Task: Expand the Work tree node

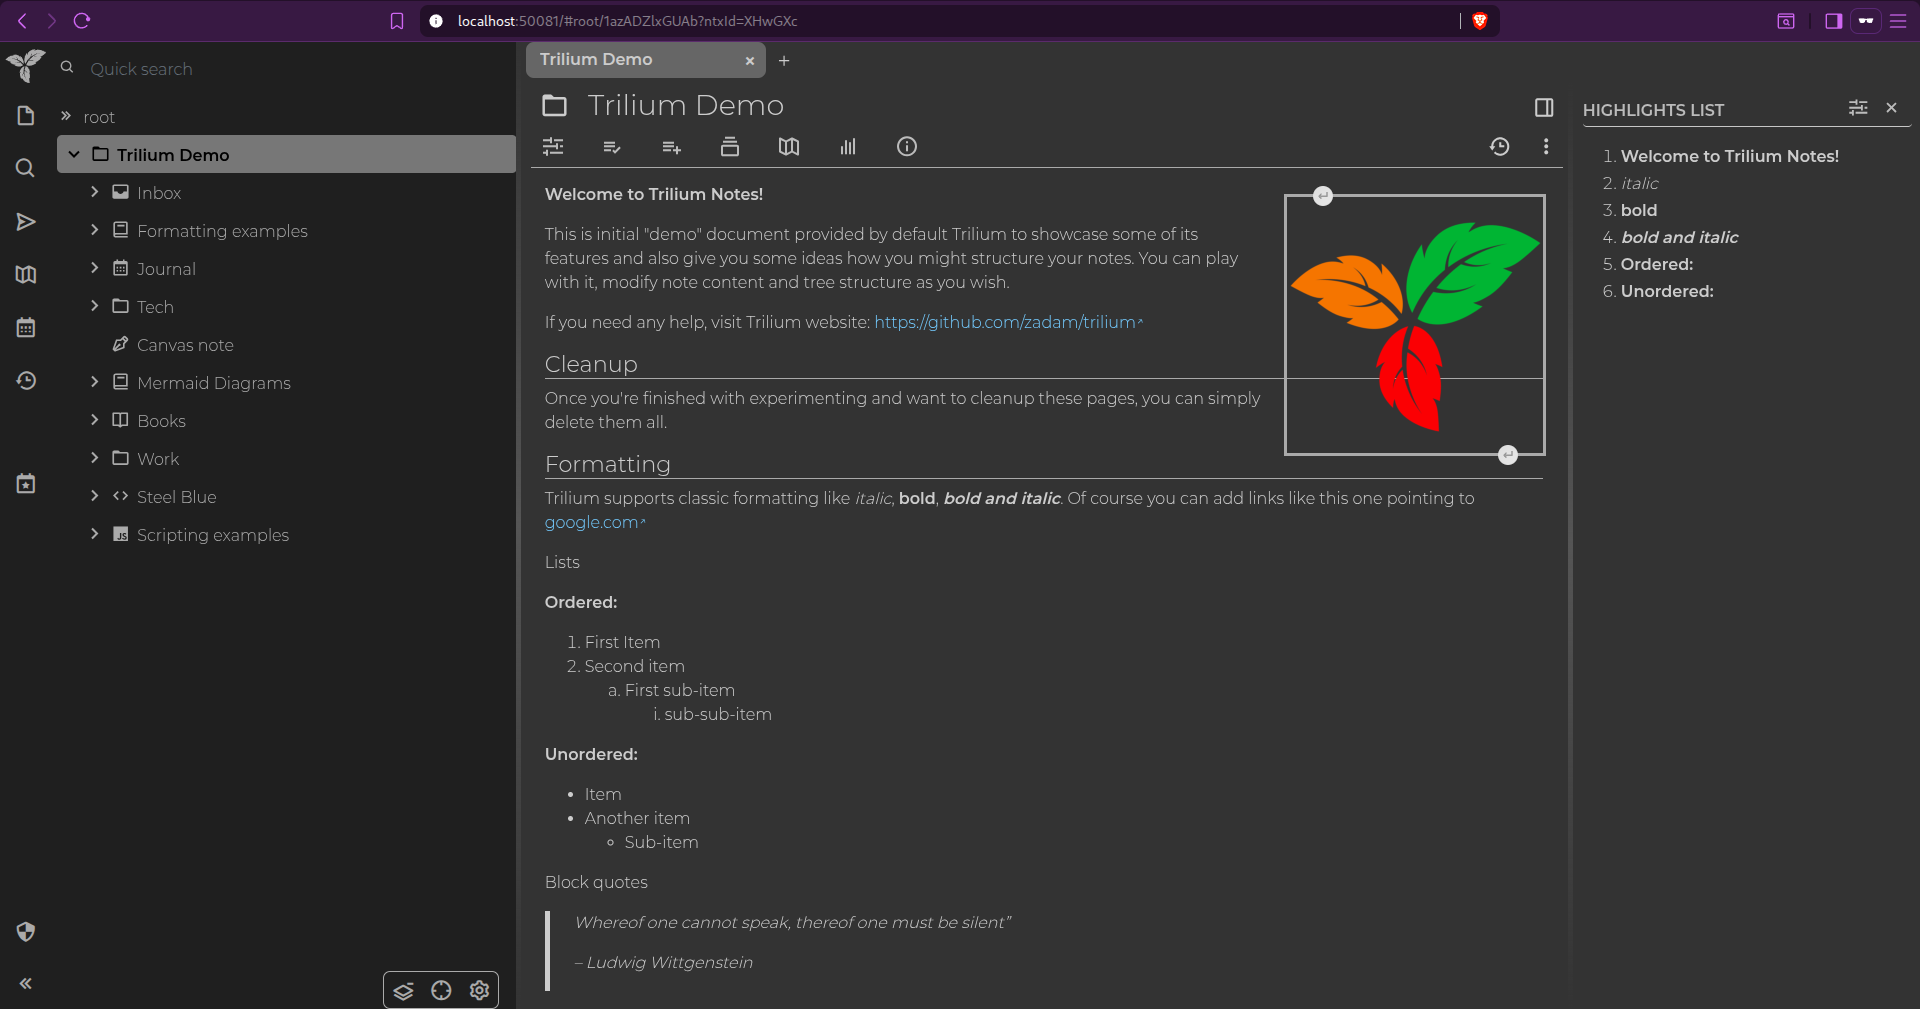Action: point(95,458)
